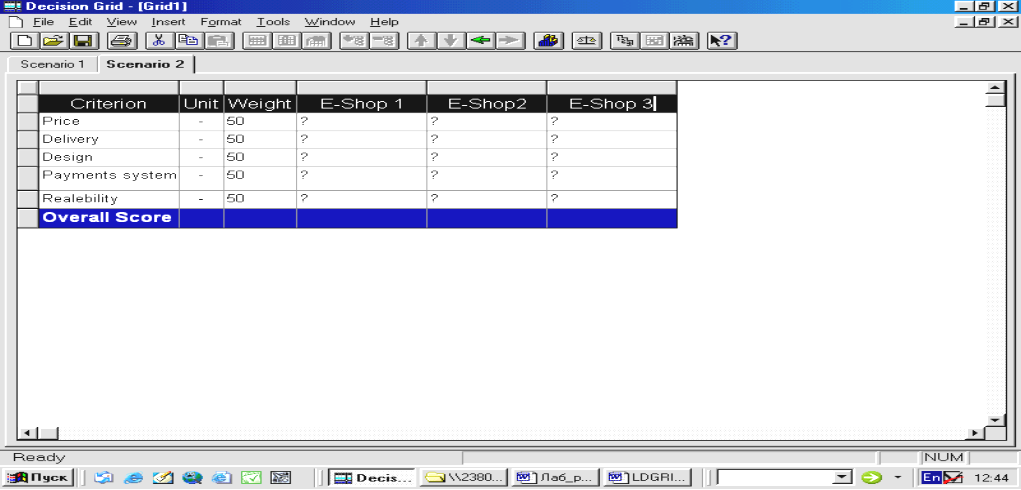Click the vertical scrollbar down arrow
This screenshot has height=490, width=1021.
(x=995, y=420)
